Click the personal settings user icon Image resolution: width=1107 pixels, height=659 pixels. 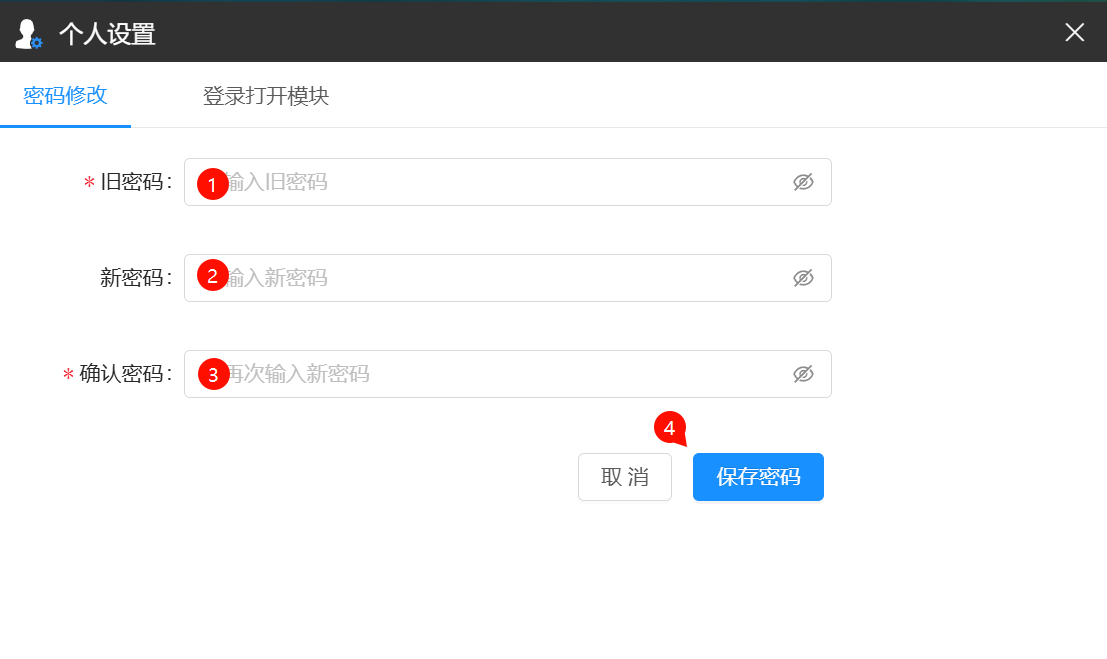click(28, 34)
